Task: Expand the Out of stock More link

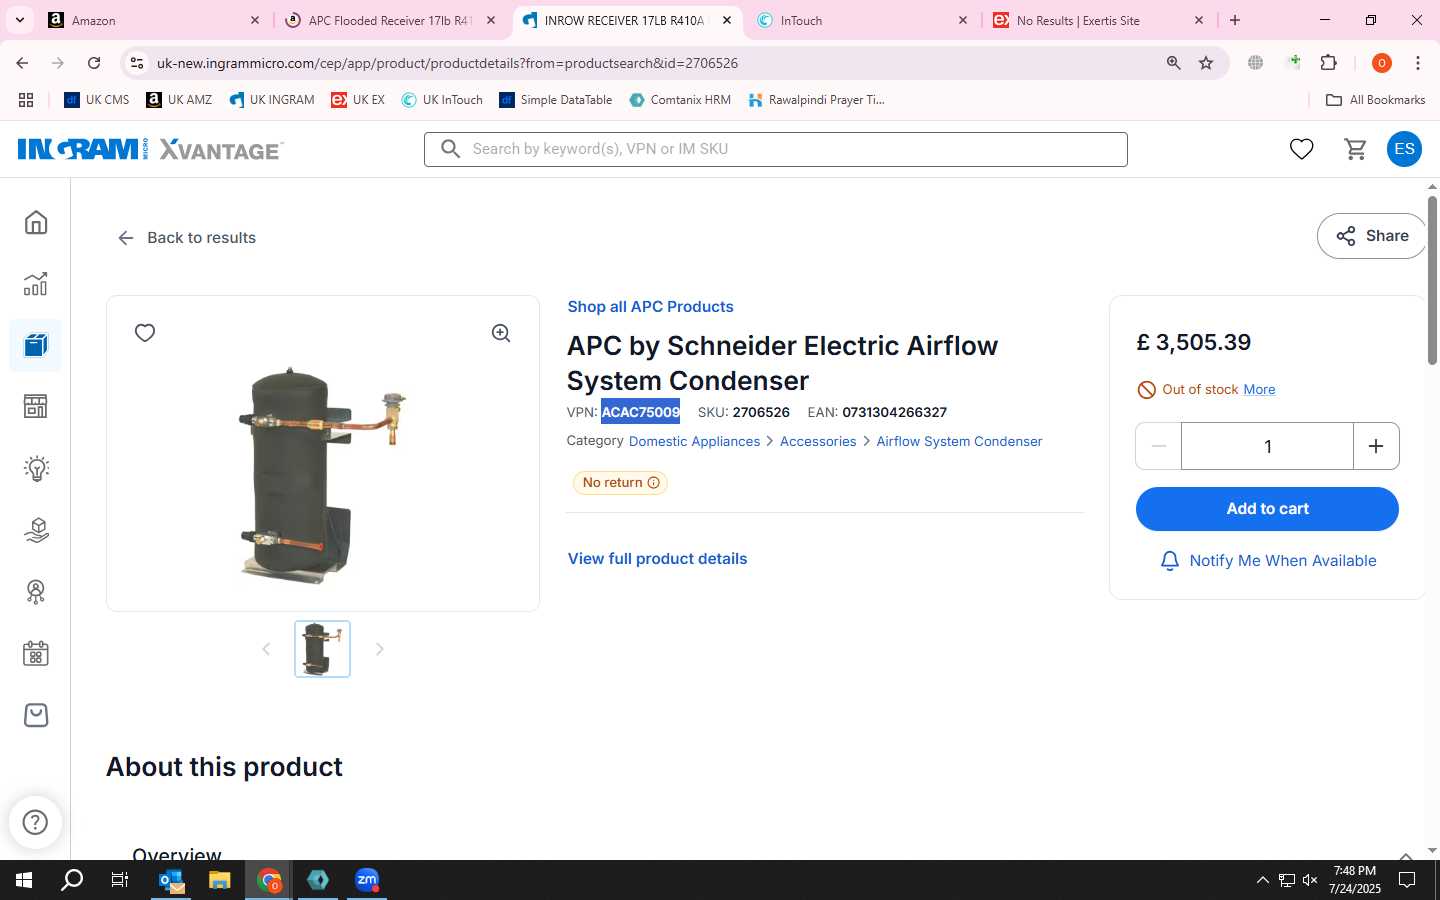Action: click(1259, 389)
